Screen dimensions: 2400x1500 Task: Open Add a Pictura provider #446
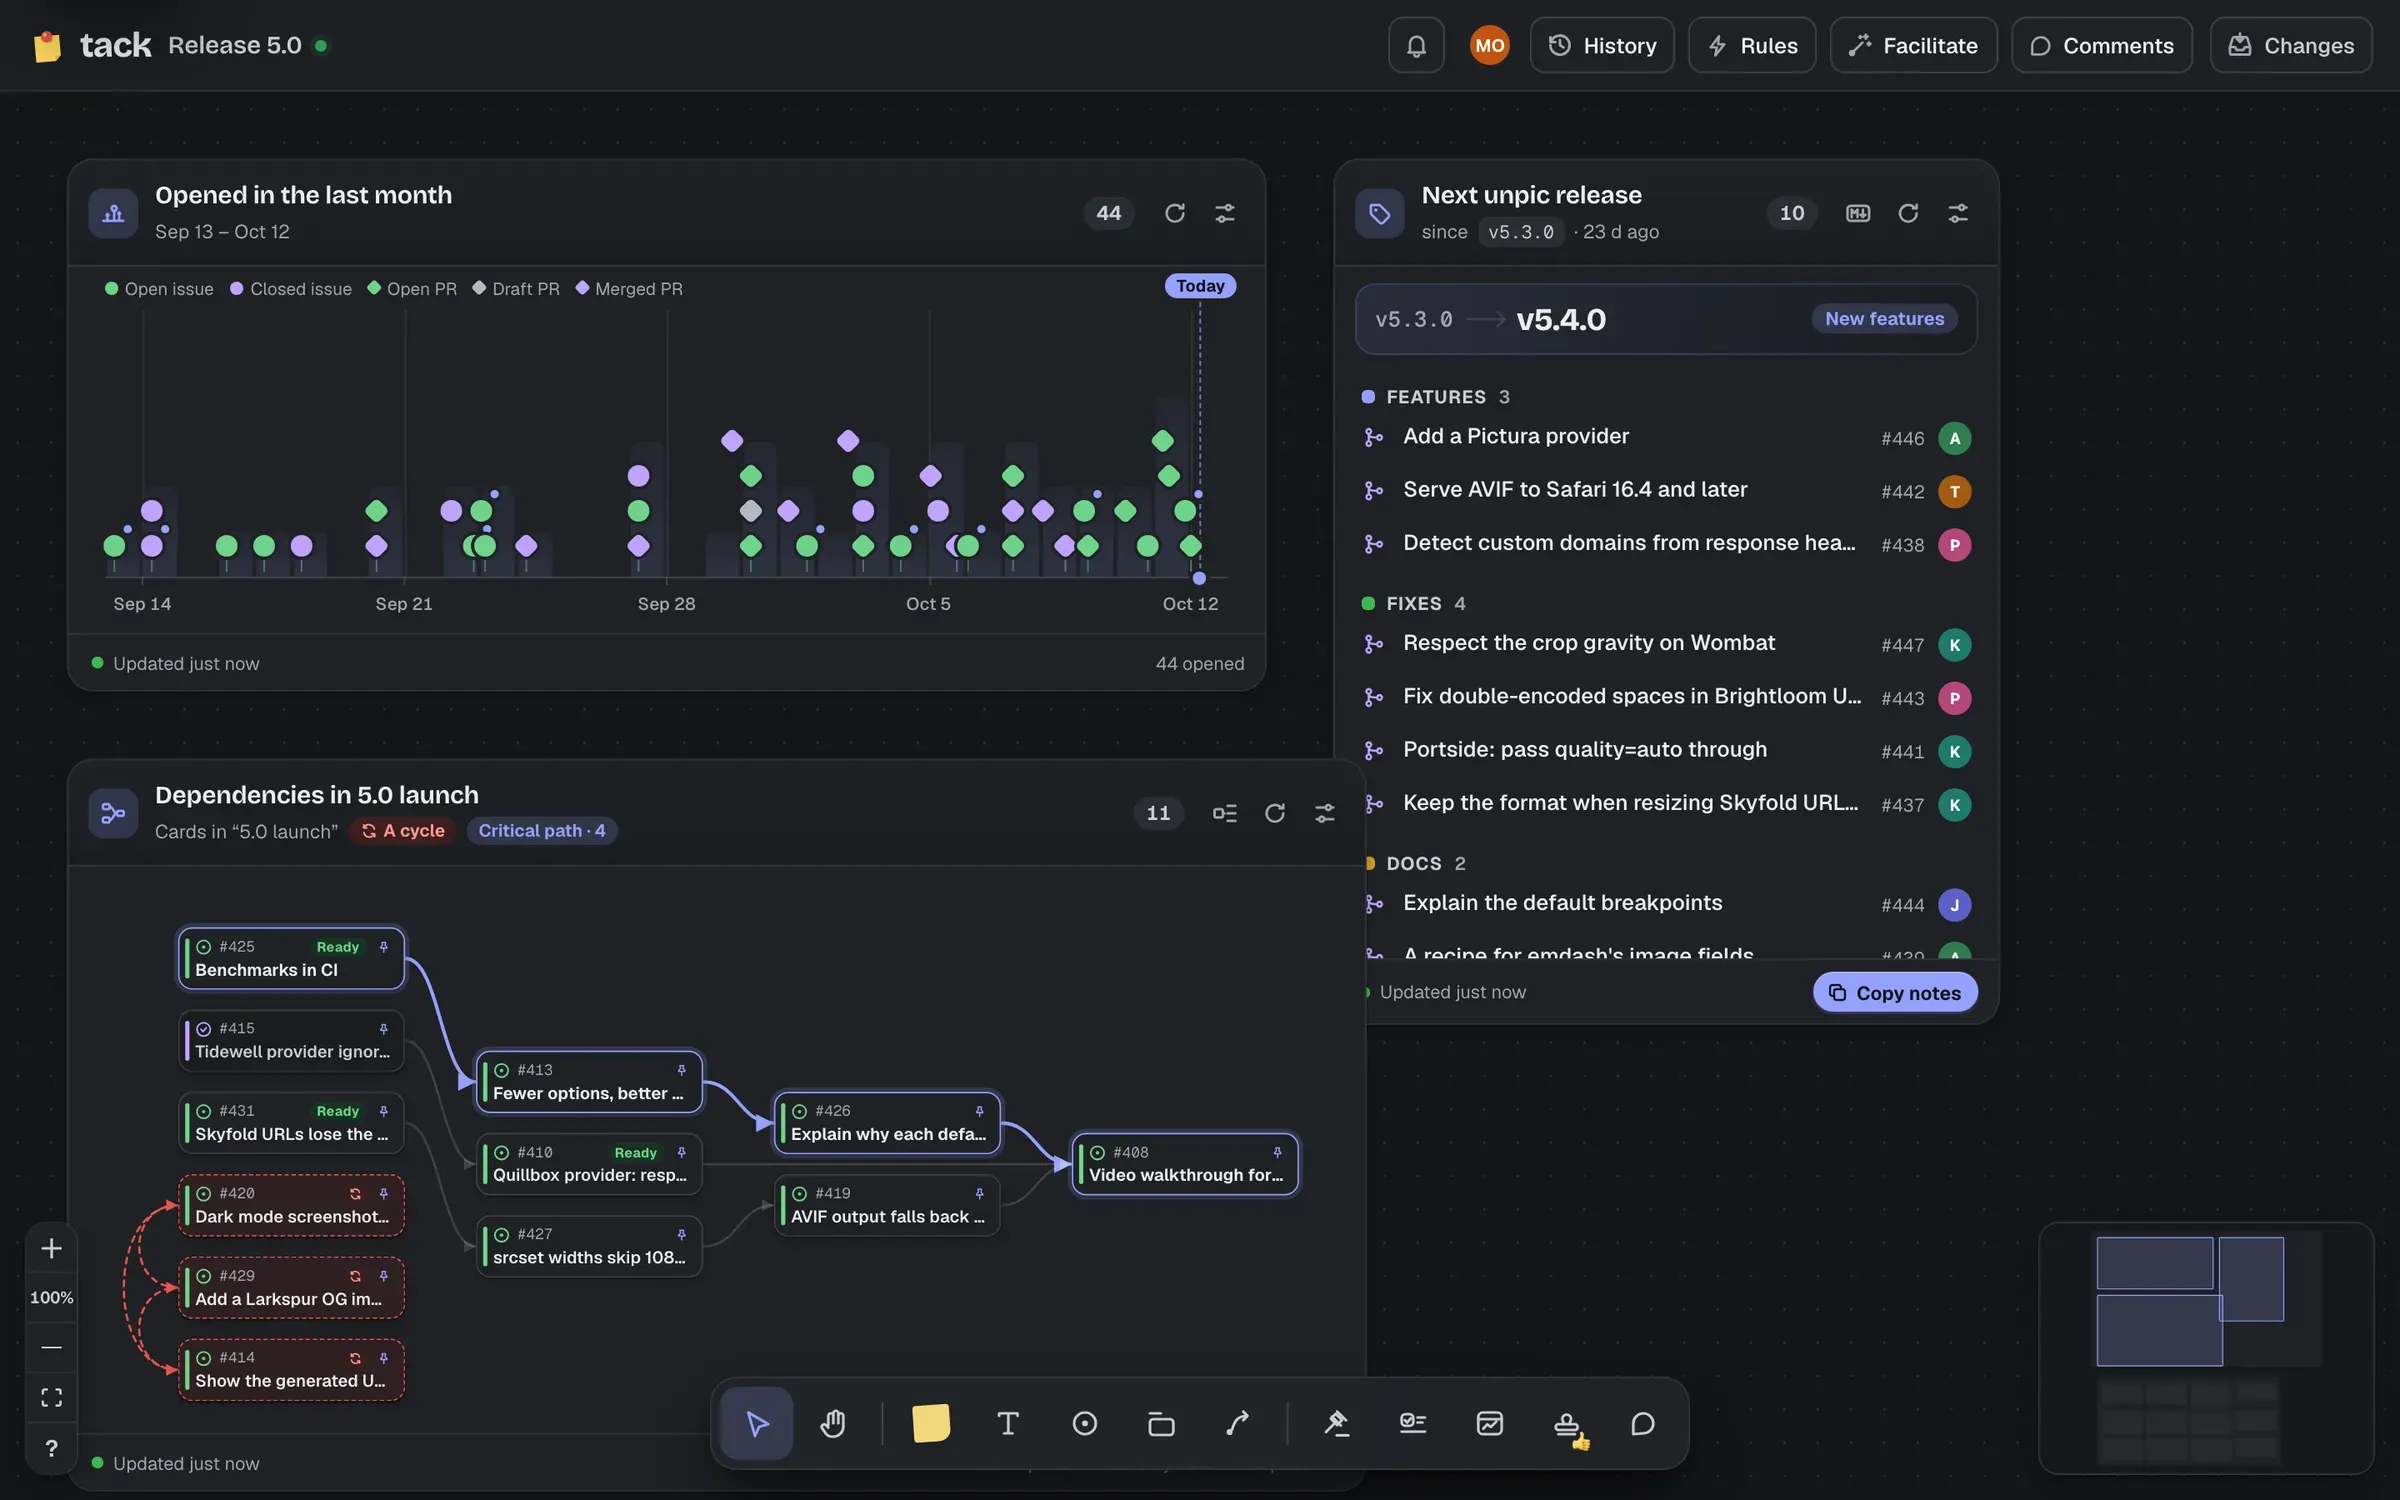coord(1667,437)
